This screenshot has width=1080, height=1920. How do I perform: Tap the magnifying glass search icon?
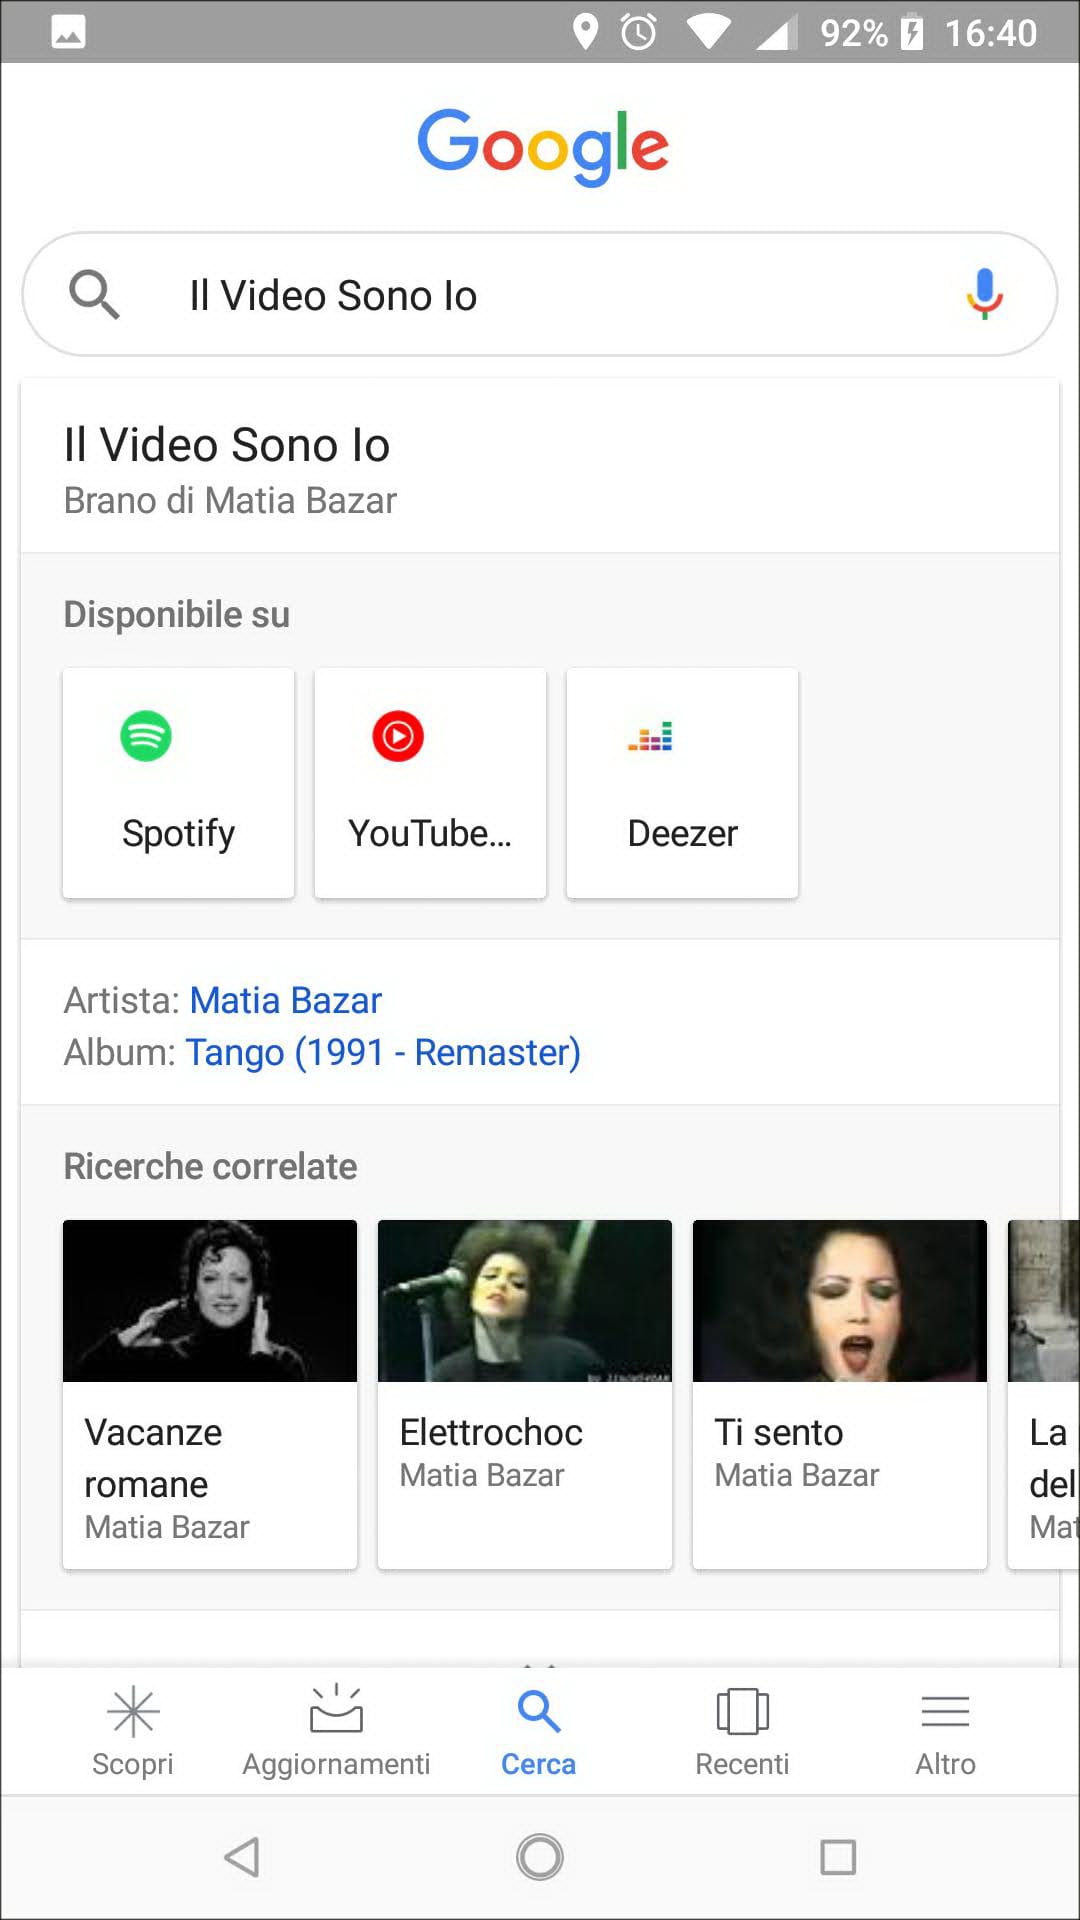(94, 295)
